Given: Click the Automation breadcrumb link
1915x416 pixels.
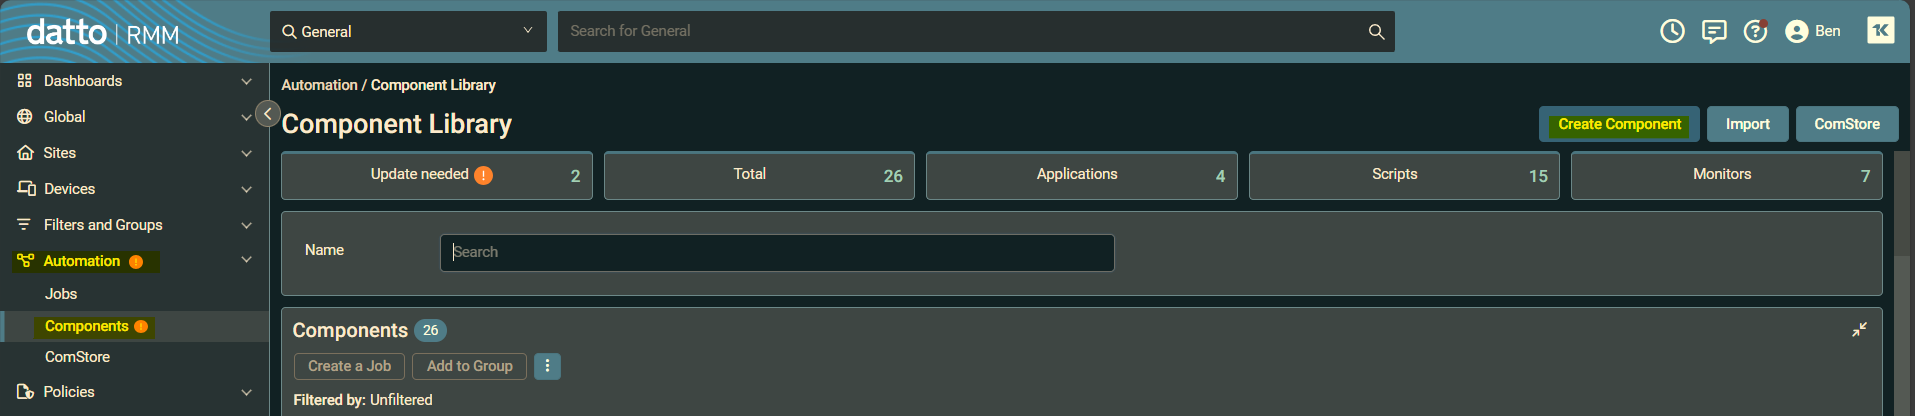Looking at the screenshot, I should click(319, 85).
